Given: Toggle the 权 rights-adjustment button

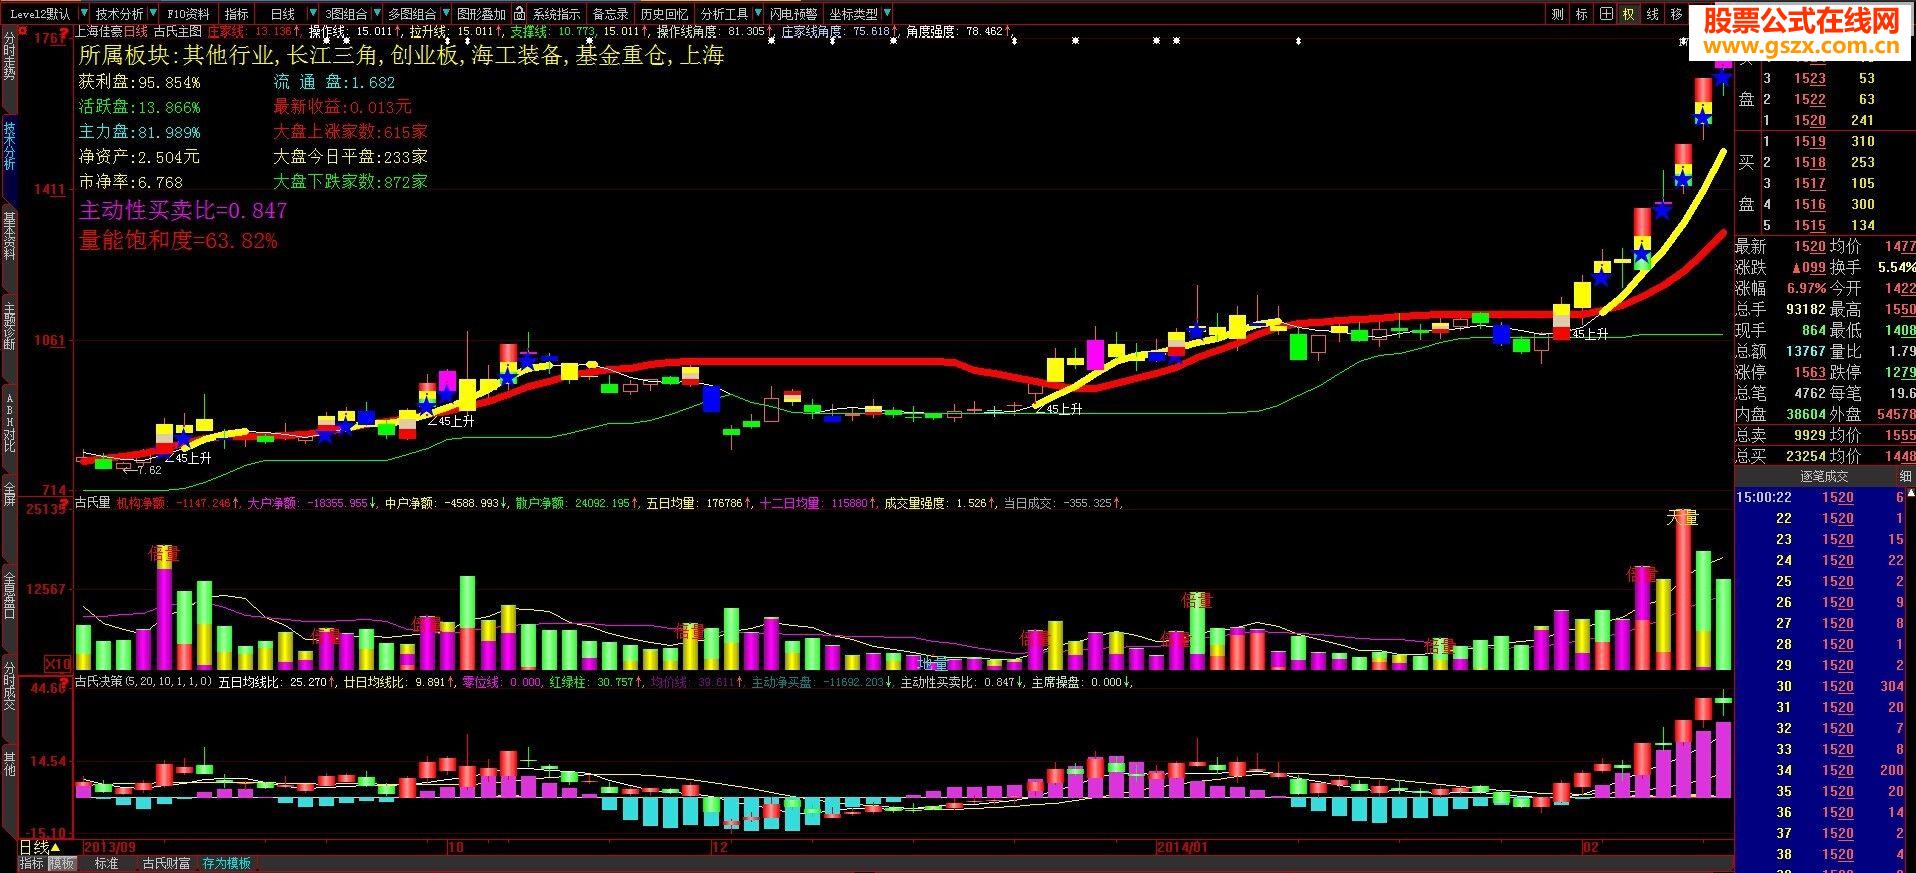Looking at the screenshot, I should pos(1629,14).
